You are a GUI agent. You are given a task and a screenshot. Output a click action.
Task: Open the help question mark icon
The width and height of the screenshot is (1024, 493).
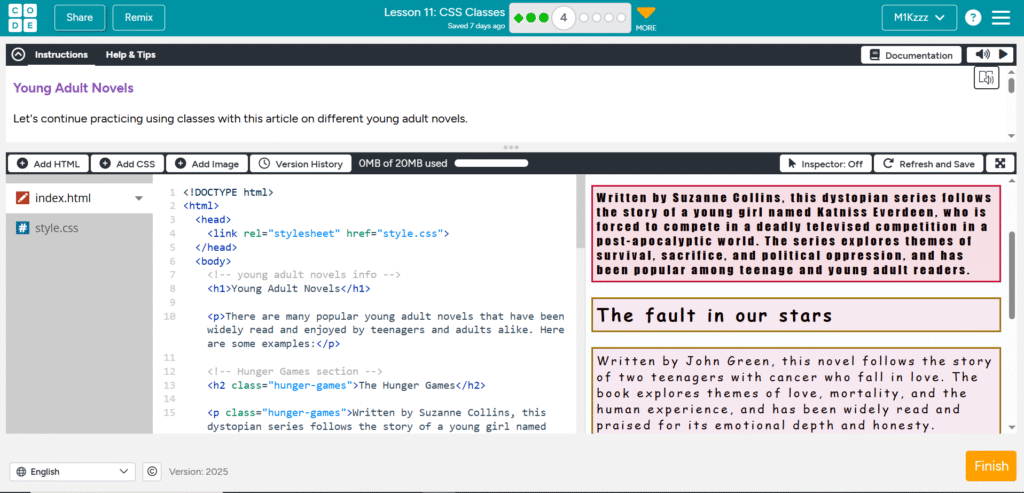click(972, 17)
